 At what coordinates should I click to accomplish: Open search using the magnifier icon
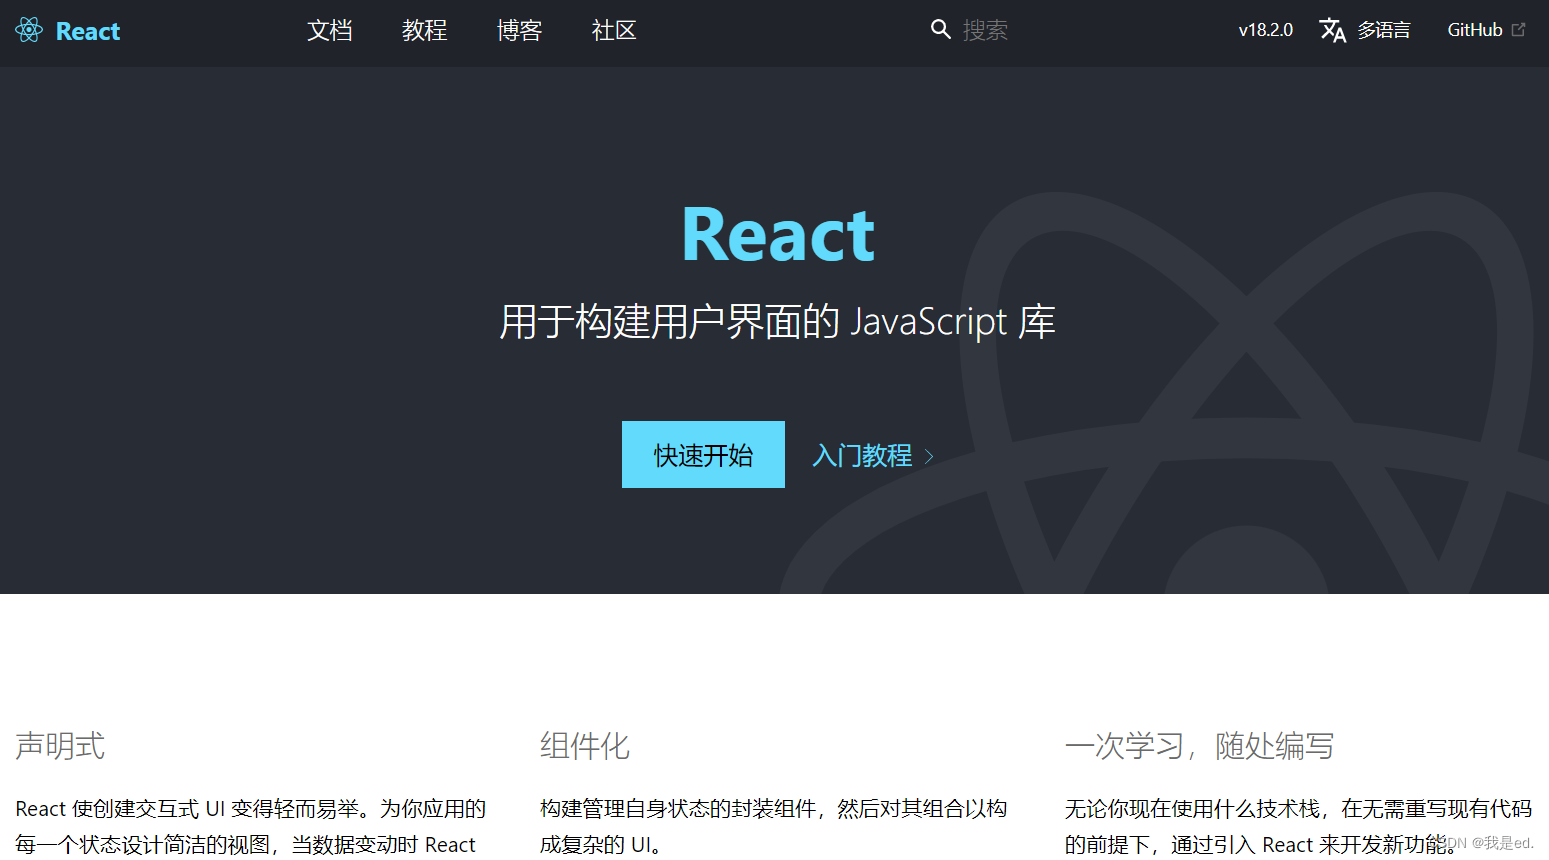940,29
